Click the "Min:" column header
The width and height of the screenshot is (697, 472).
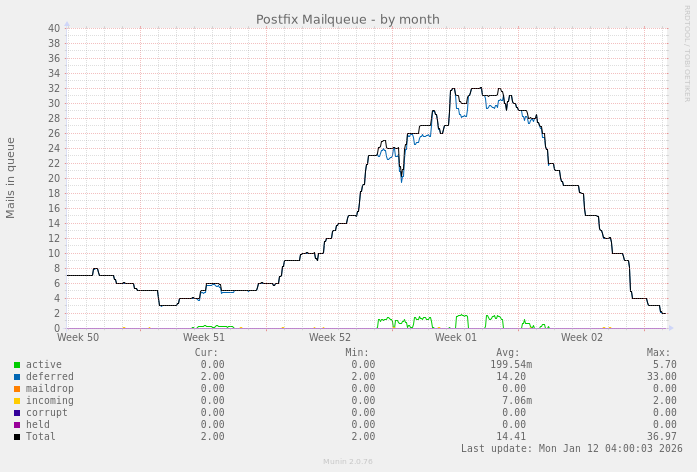point(357,353)
